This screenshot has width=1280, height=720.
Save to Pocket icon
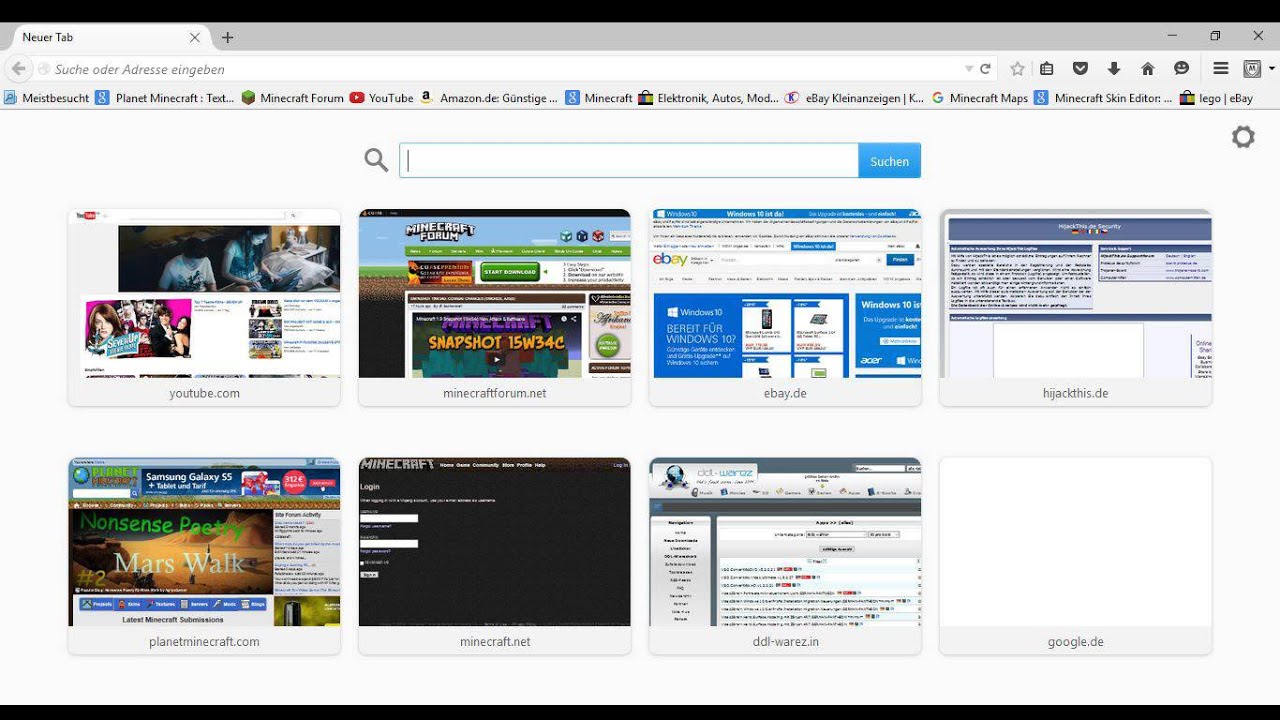pos(1080,69)
